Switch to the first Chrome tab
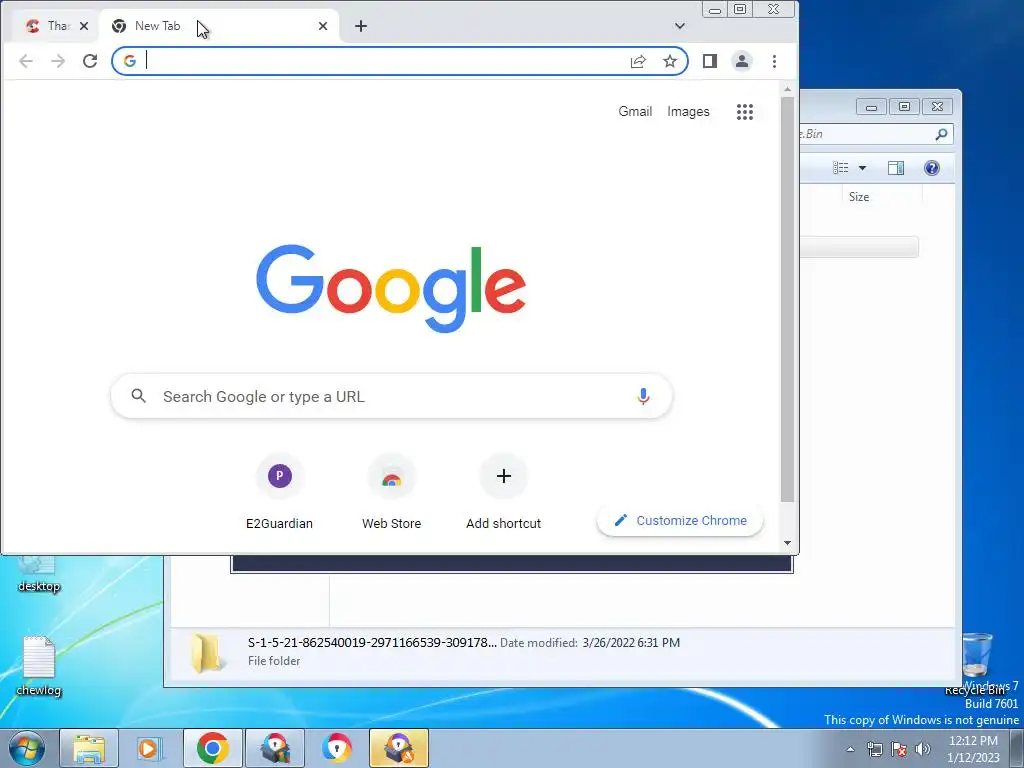This screenshot has height=768, width=1024. [x=47, y=26]
